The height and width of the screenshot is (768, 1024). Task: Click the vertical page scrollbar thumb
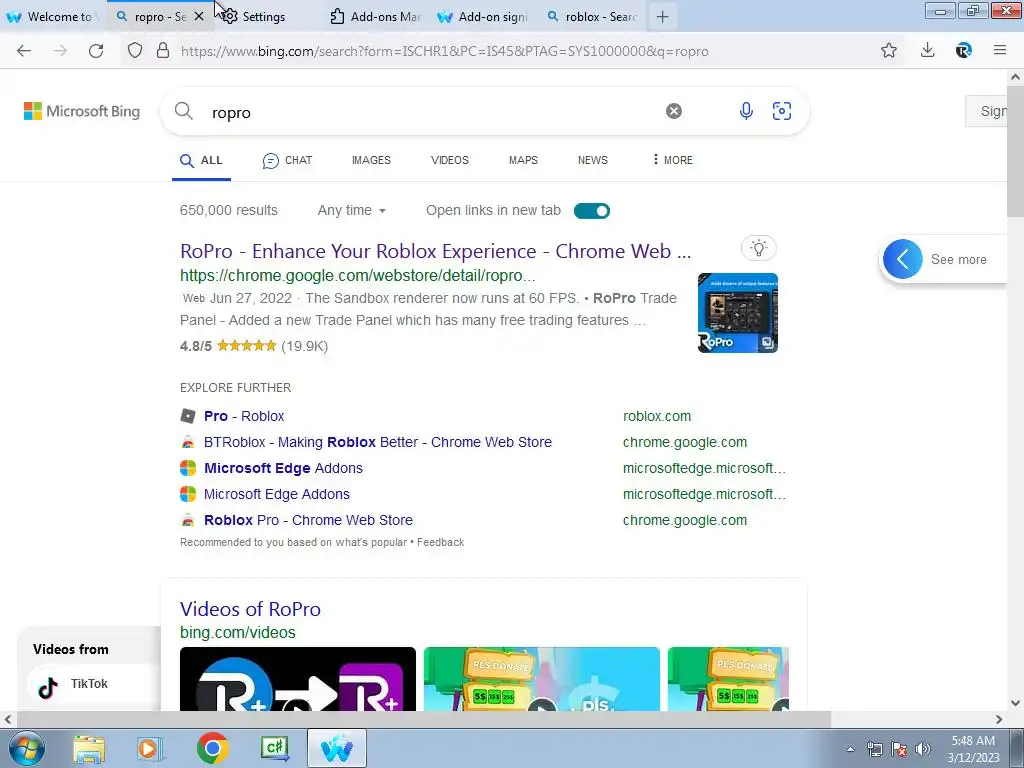click(x=1015, y=151)
